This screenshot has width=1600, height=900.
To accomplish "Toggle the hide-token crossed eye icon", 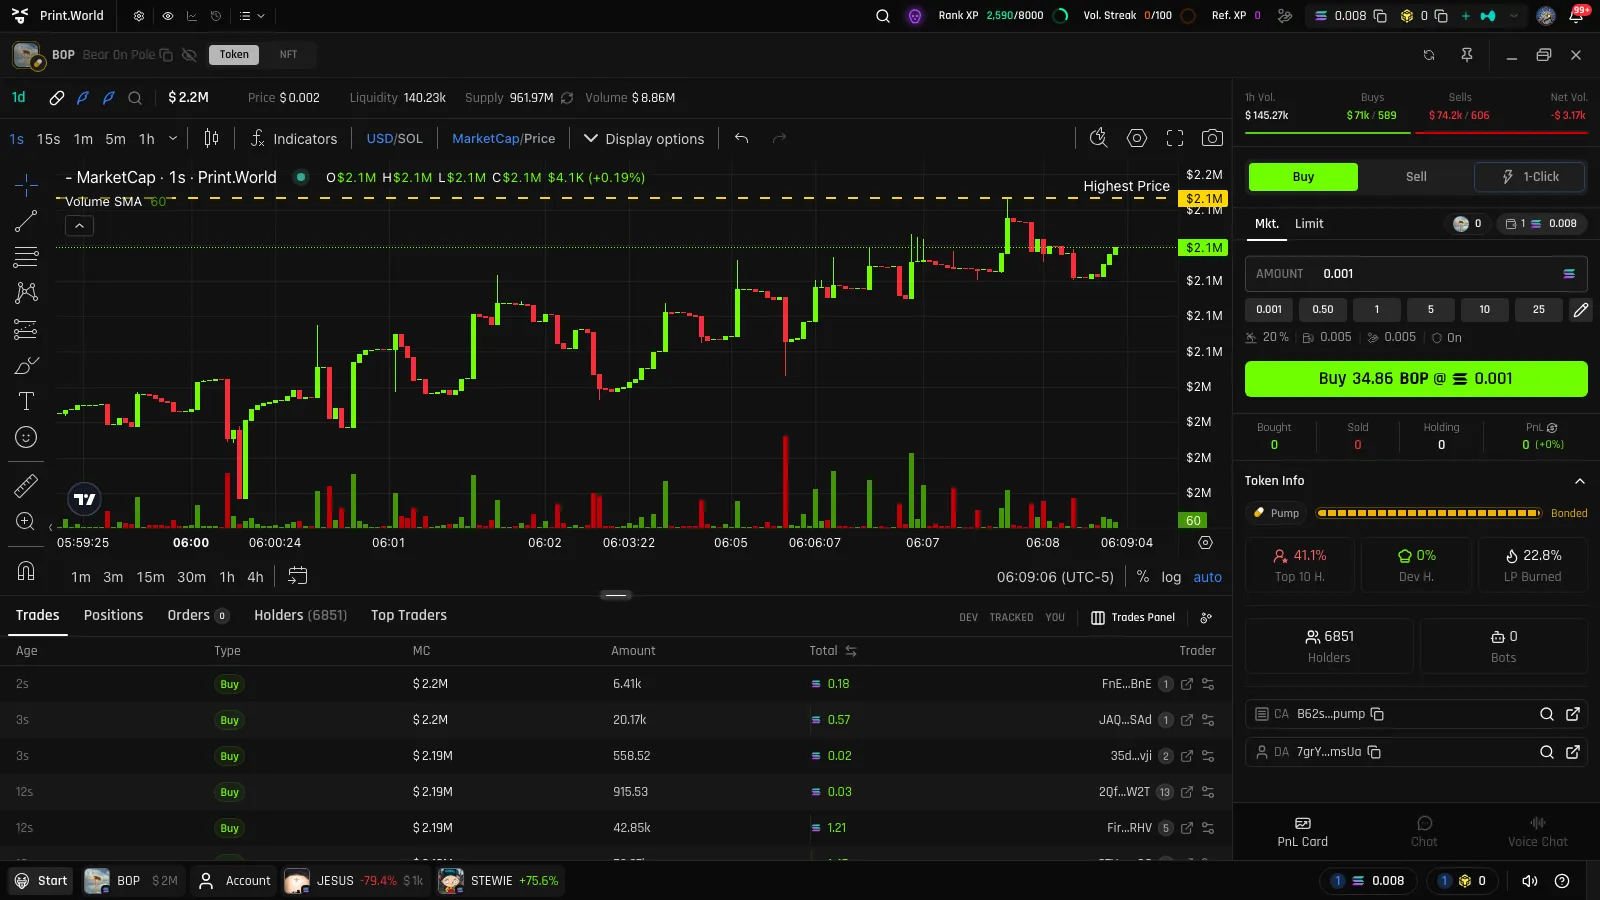I will pyautogui.click(x=189, y=55).
